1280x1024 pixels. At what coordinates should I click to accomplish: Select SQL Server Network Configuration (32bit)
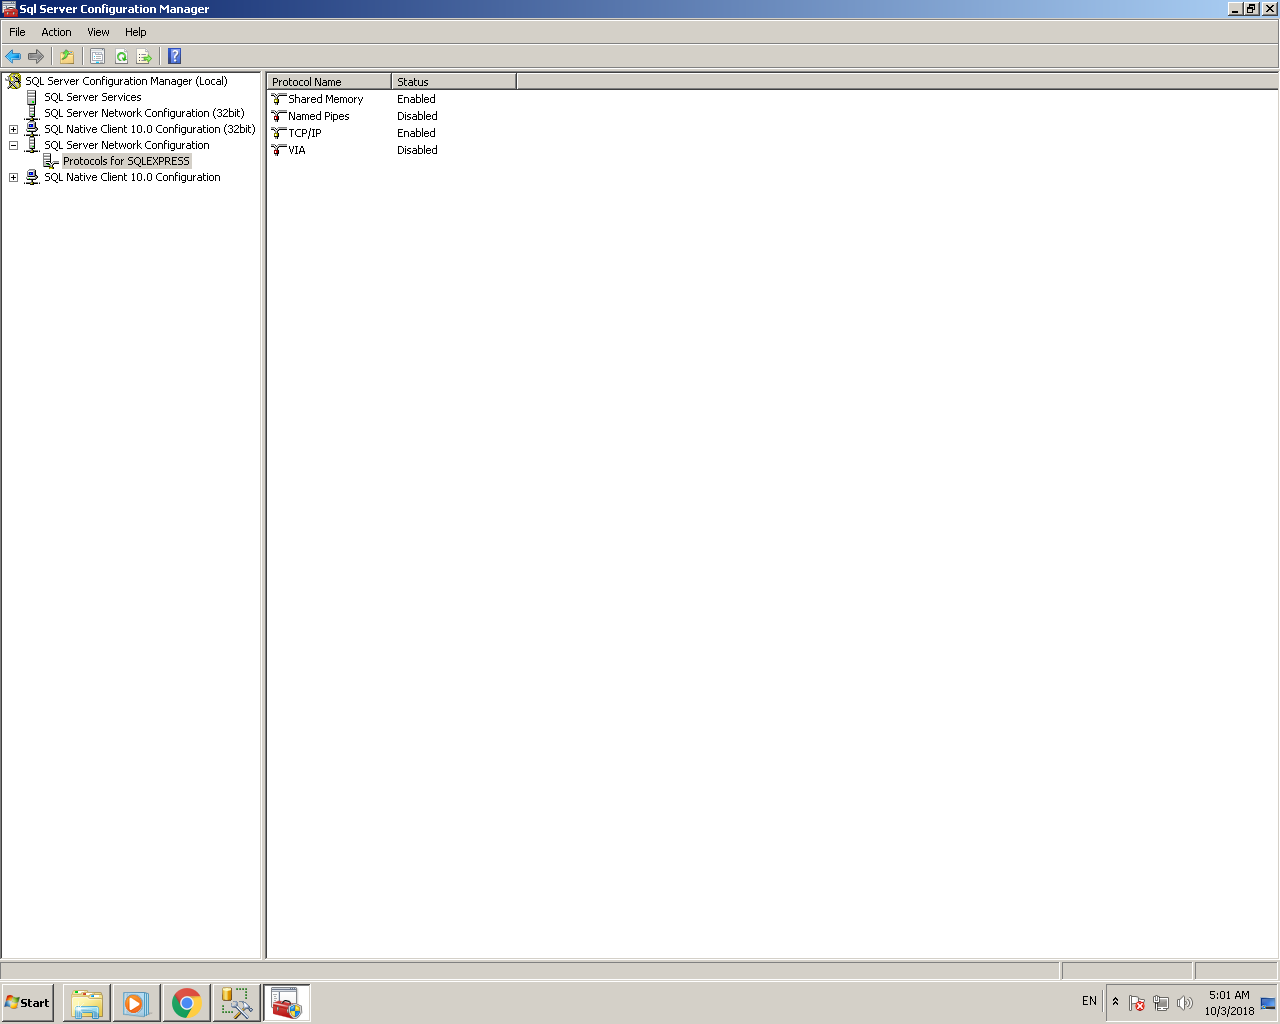pos(144,113)
